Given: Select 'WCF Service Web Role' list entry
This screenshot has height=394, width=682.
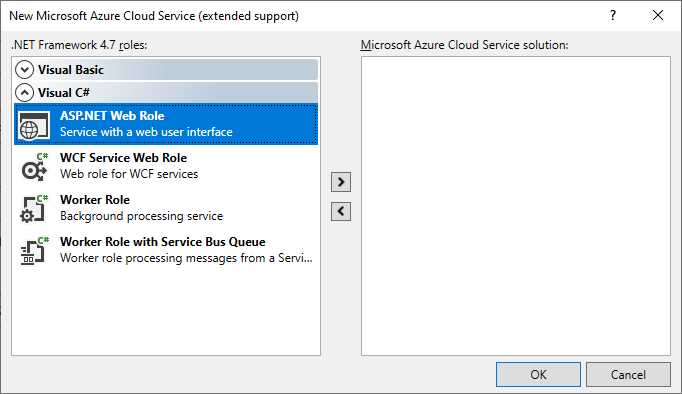Looking at the screenshot, I should (166, 166).
